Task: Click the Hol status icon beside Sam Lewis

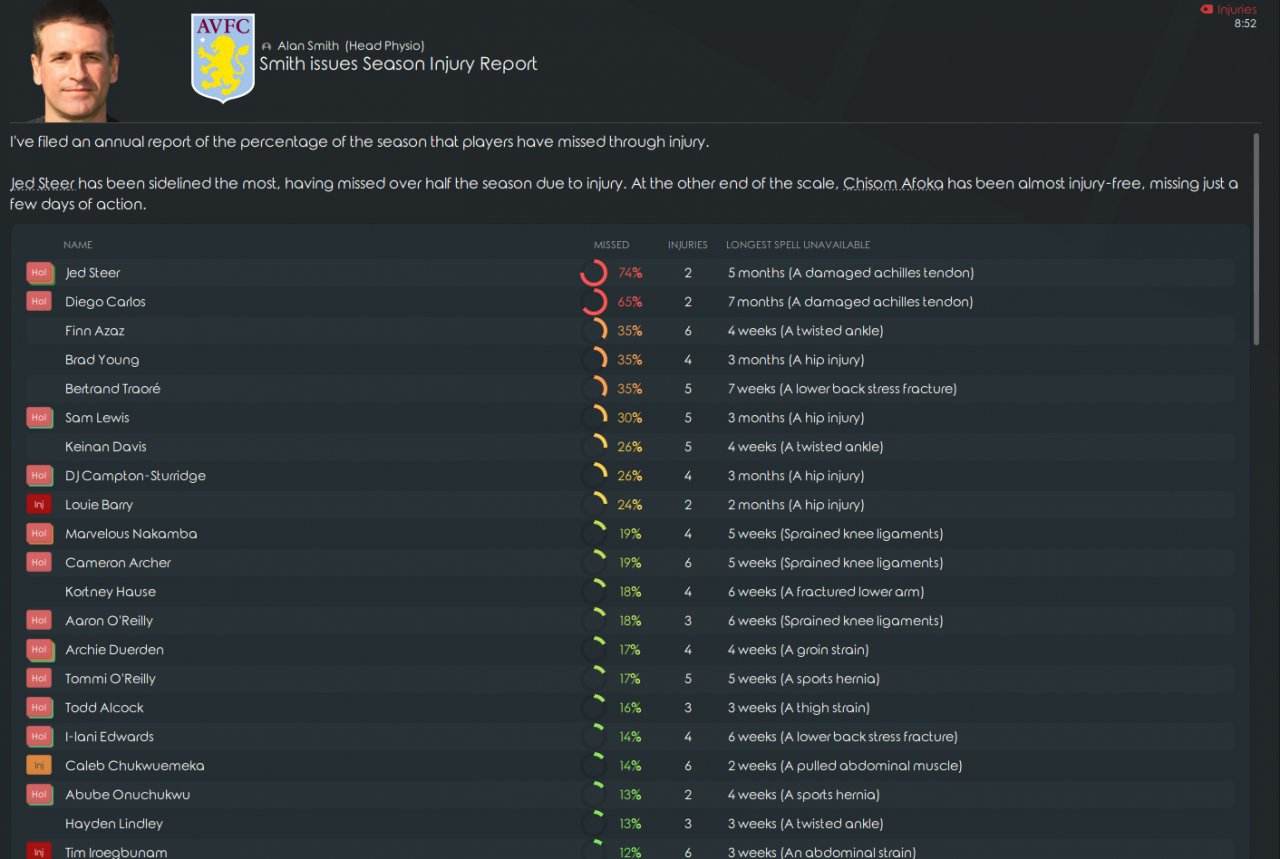Action: [x=39, y=418]
